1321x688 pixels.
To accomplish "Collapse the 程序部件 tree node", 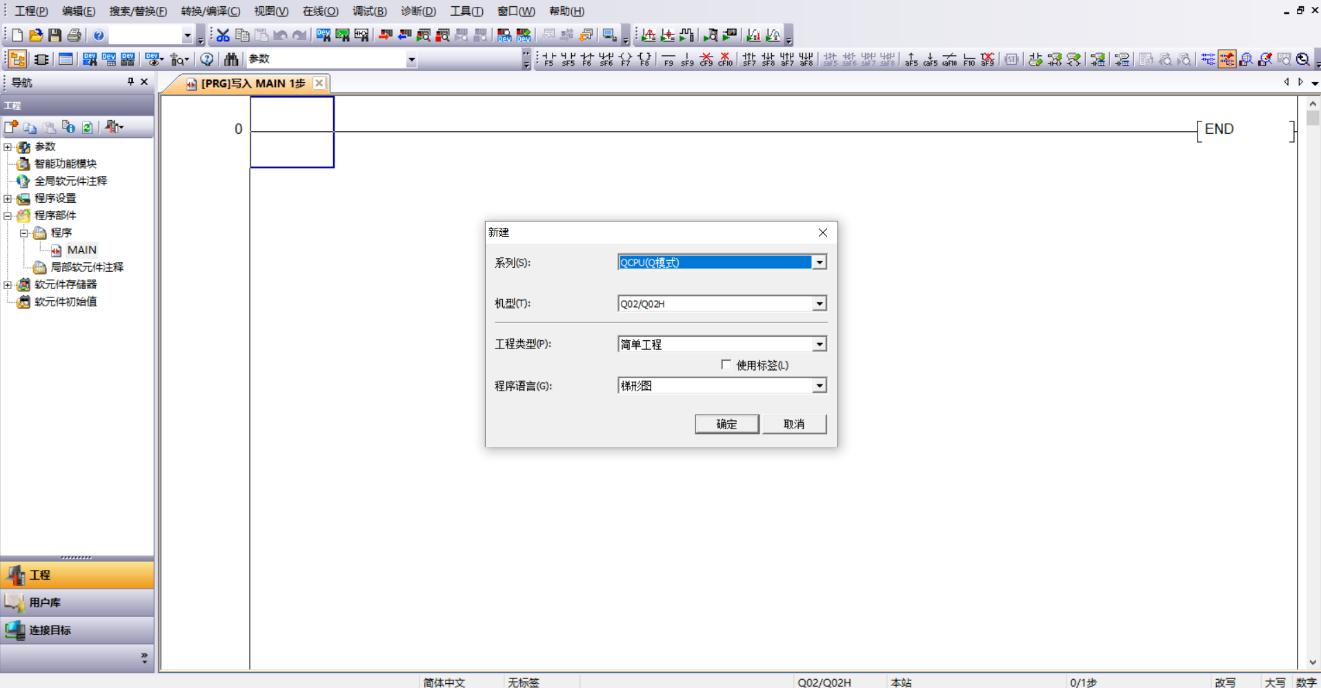I will click(5, 215).
